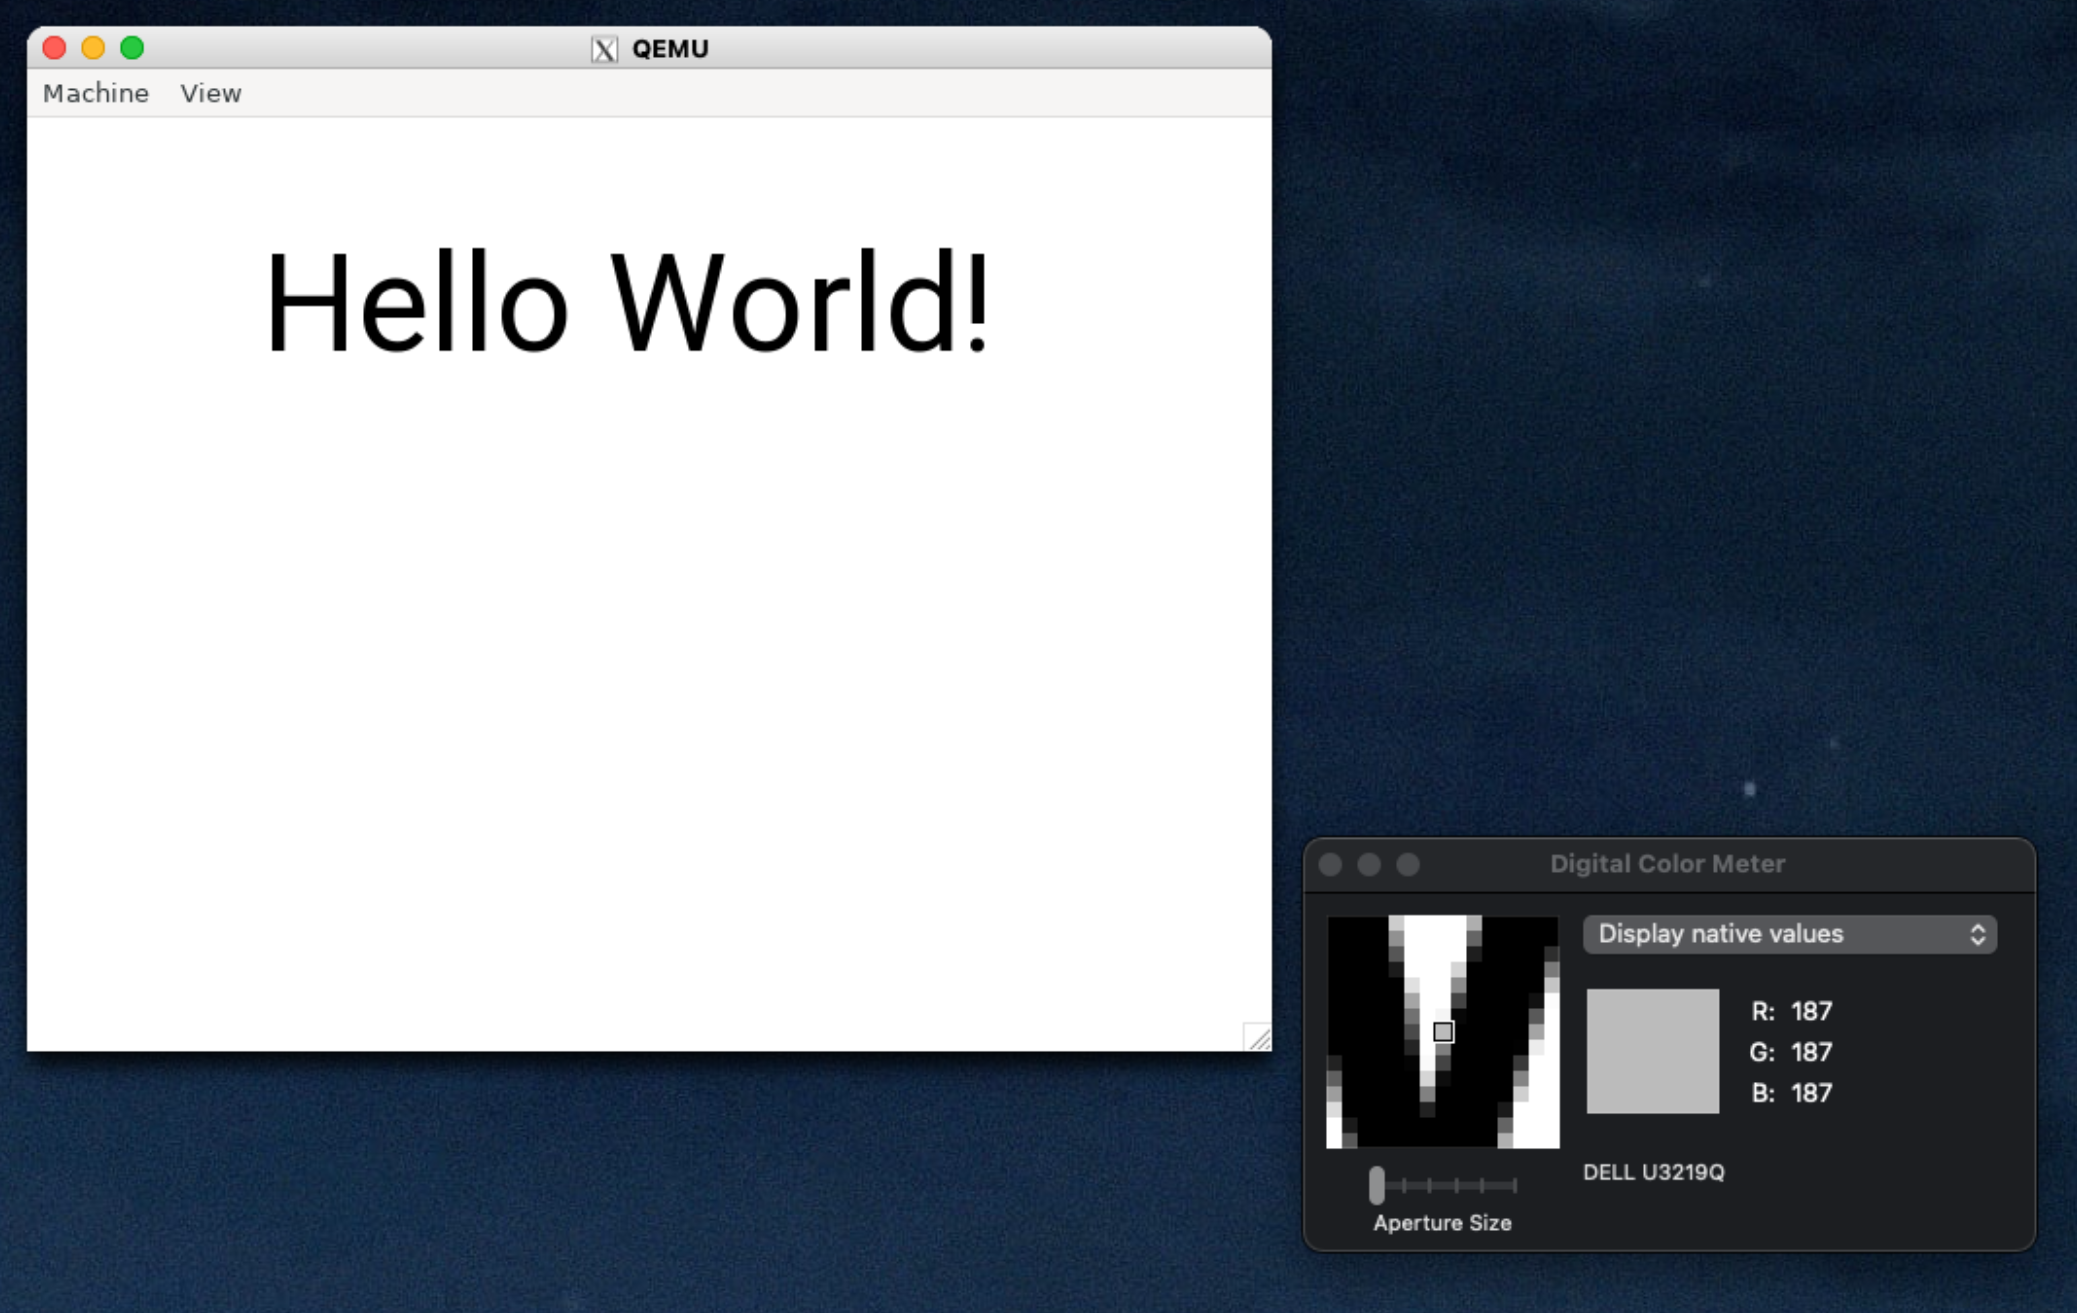Open the View menu in QEMU
This screenshot has width=2077, height=1313.
(x=211, y=93)
